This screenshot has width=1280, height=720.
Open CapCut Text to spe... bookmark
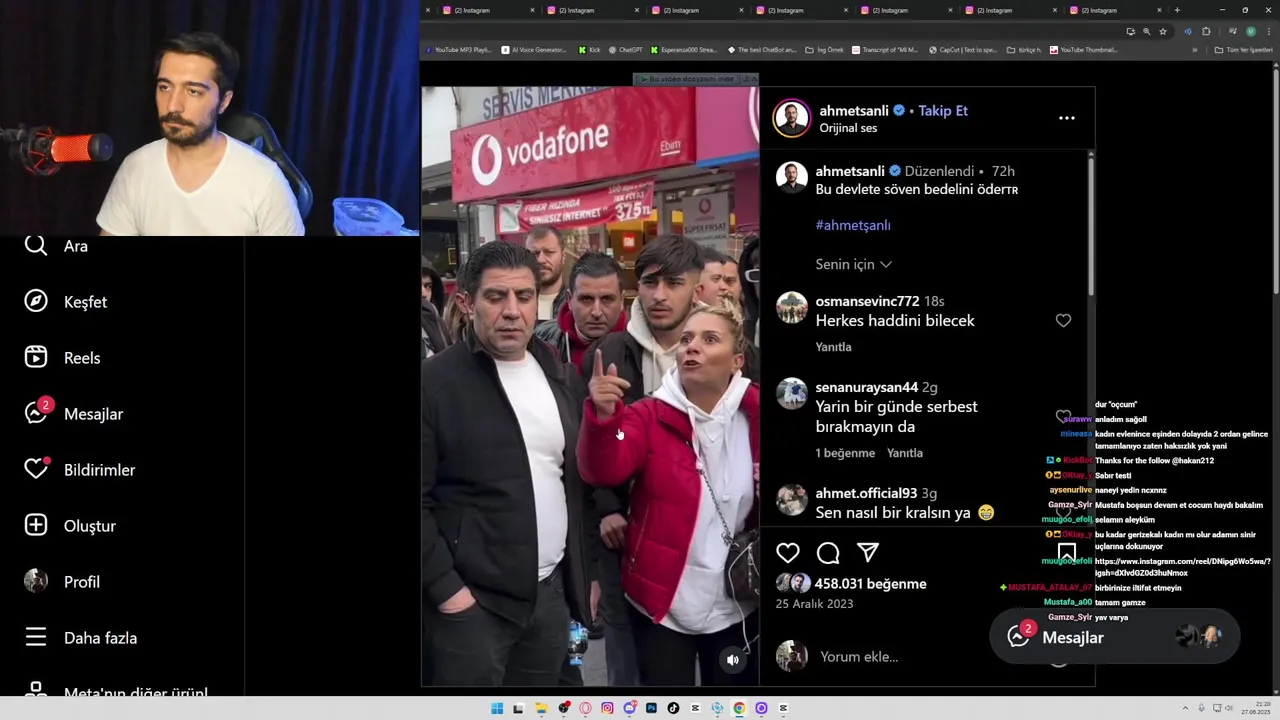coord(963,49)
